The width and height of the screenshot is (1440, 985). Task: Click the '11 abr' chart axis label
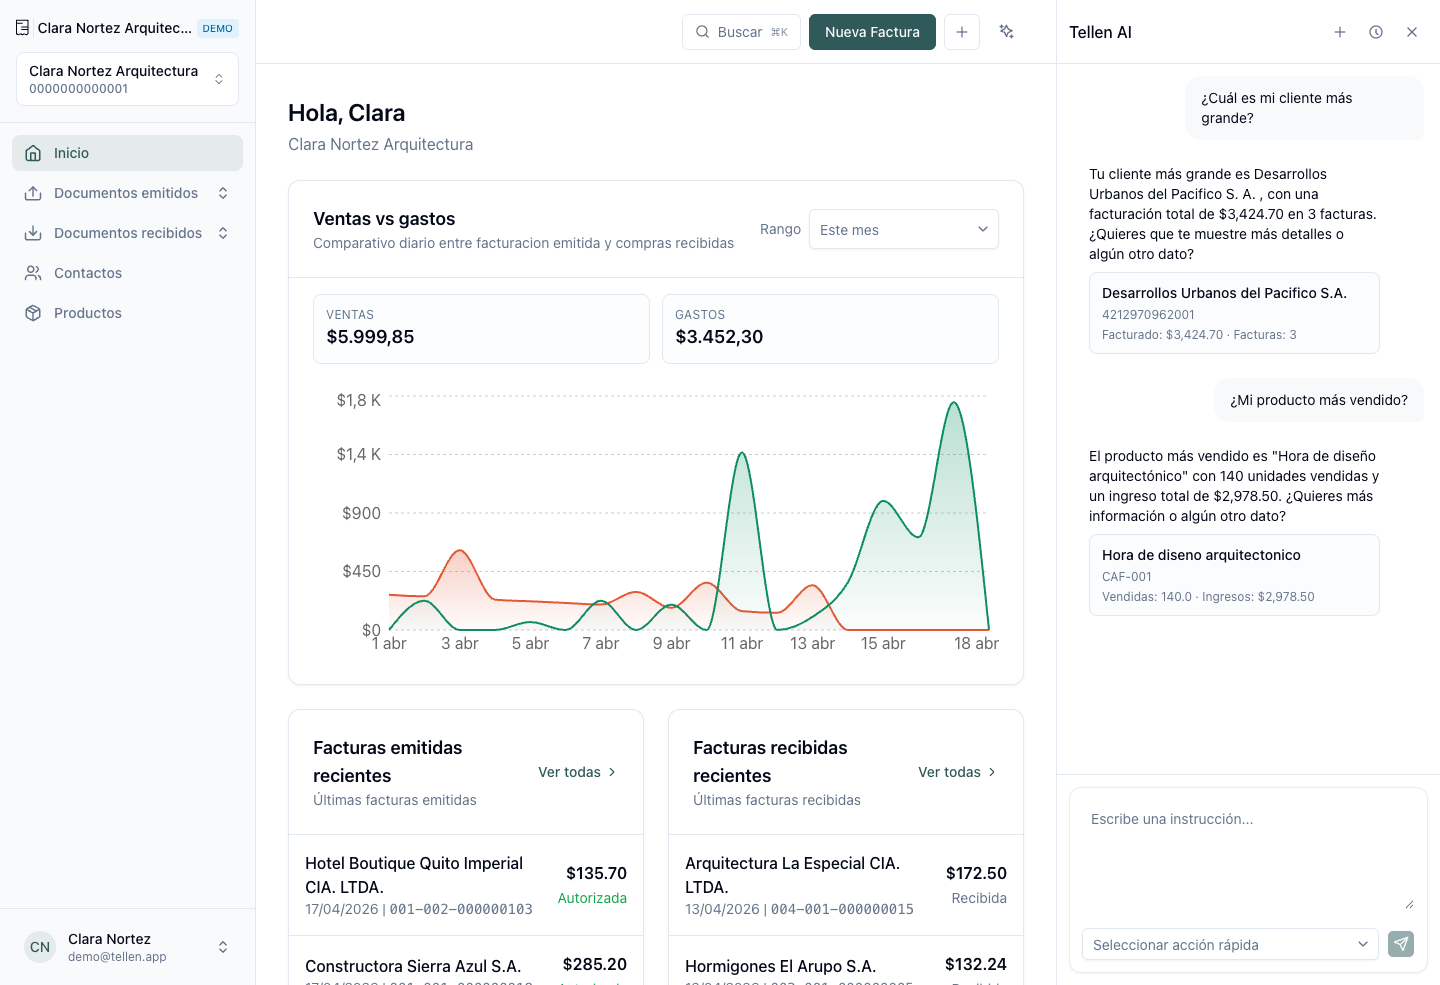[x=742, y=644]
